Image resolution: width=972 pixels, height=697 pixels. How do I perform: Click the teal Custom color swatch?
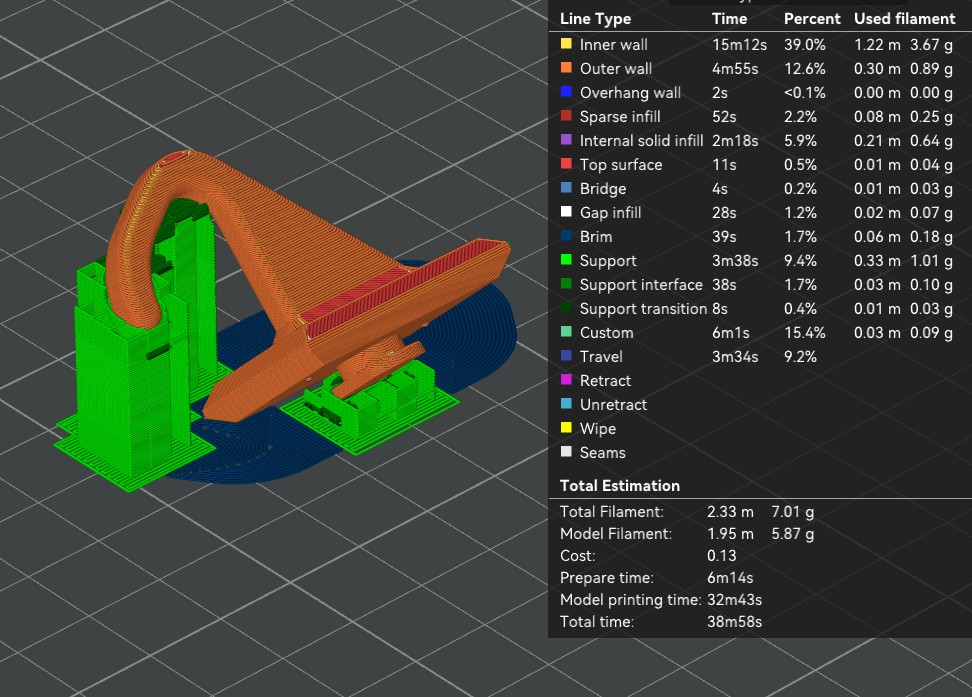[x=566, y=332]
